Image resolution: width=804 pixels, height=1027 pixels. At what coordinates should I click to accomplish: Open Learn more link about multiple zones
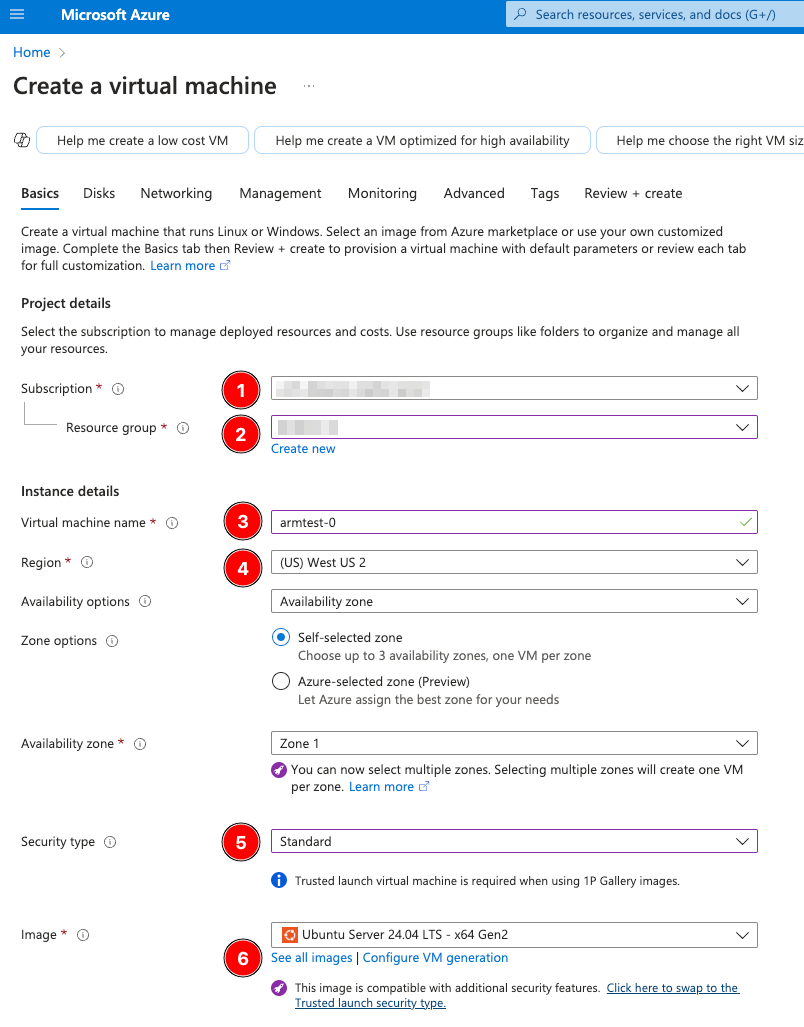[381, 787]
